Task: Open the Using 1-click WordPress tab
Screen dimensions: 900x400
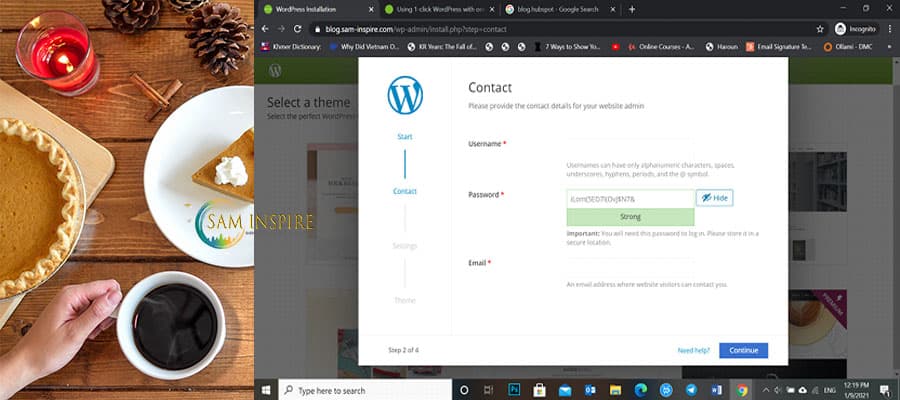Action: coord(438,9)
